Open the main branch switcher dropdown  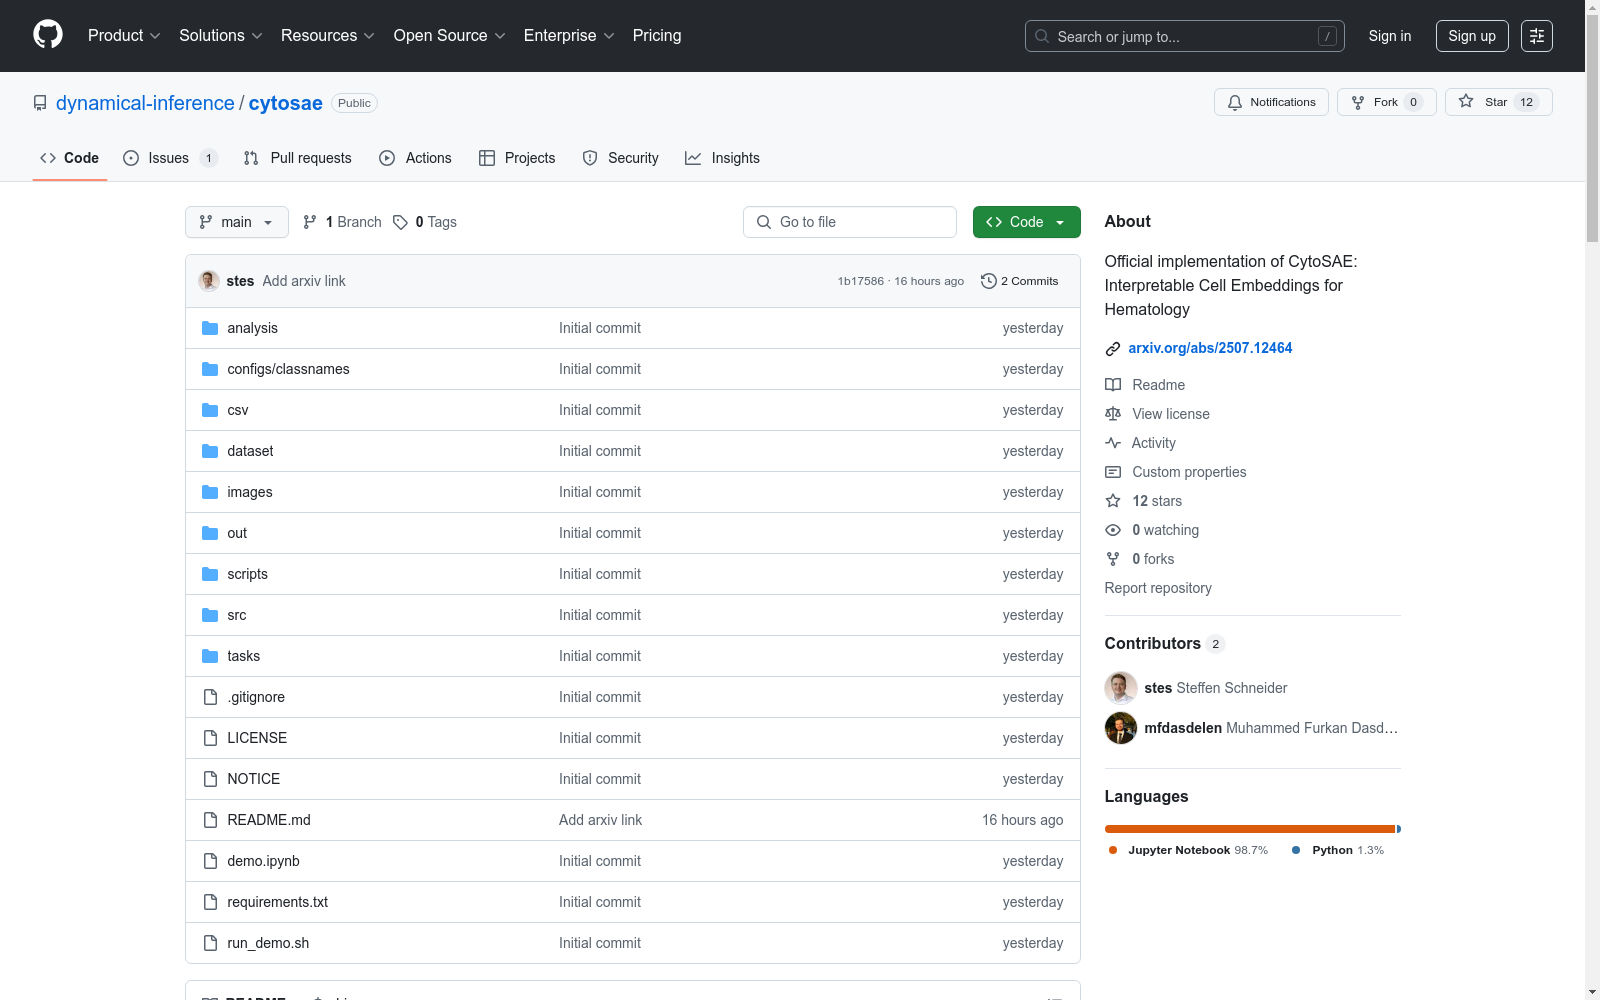(x=237, y=222)
